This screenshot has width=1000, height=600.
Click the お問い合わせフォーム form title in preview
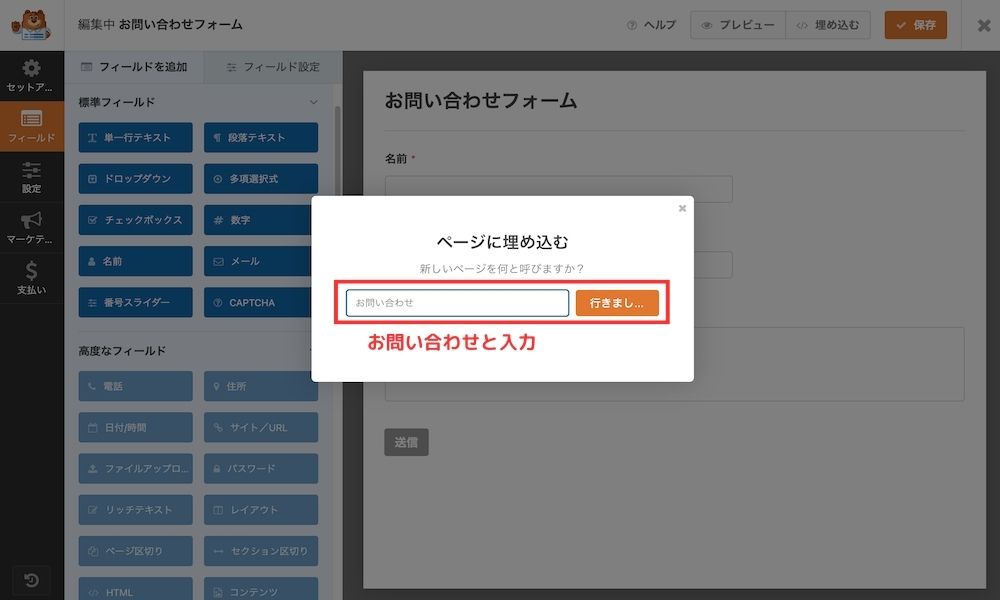click(x=480, y=101)
